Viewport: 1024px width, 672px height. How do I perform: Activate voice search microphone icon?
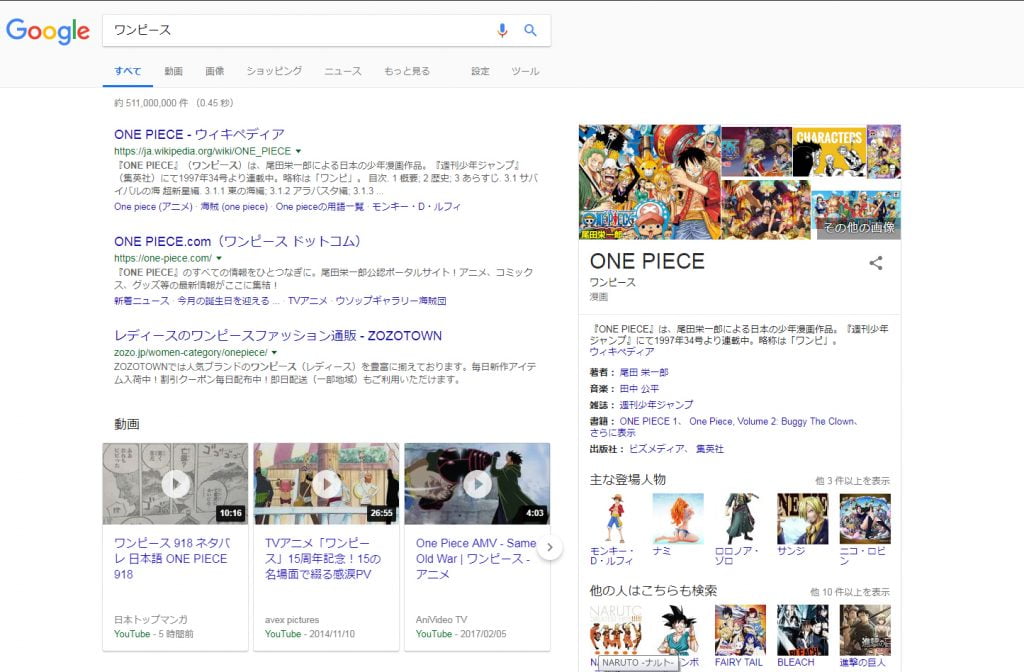coord(502,30)
